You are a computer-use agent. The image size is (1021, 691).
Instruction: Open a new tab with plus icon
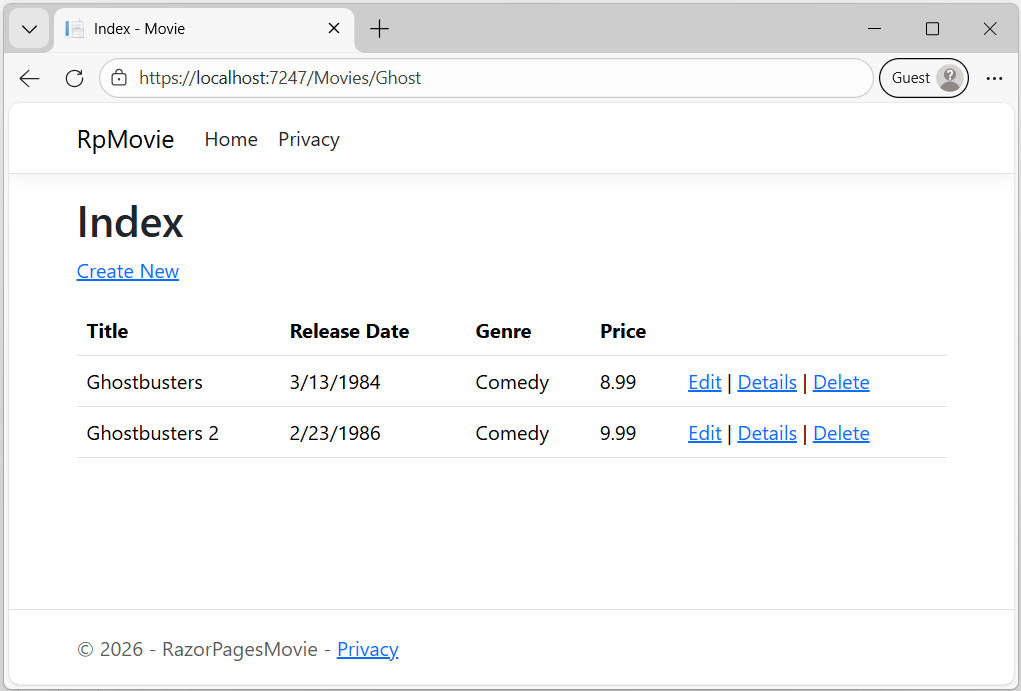pos(379,29)
